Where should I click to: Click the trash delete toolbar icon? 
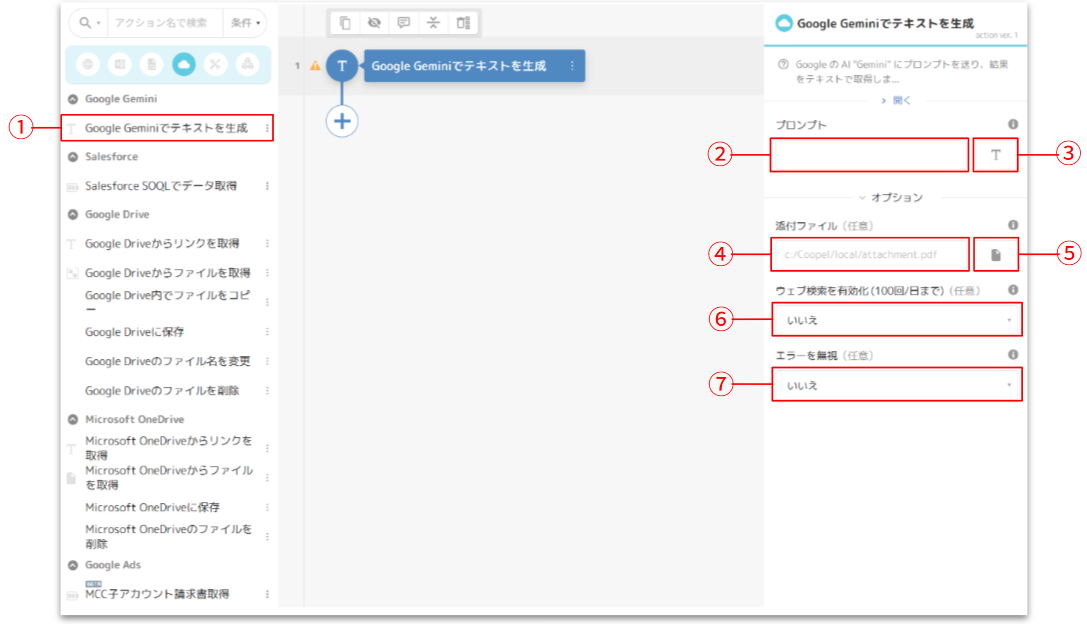pos(463,23)
